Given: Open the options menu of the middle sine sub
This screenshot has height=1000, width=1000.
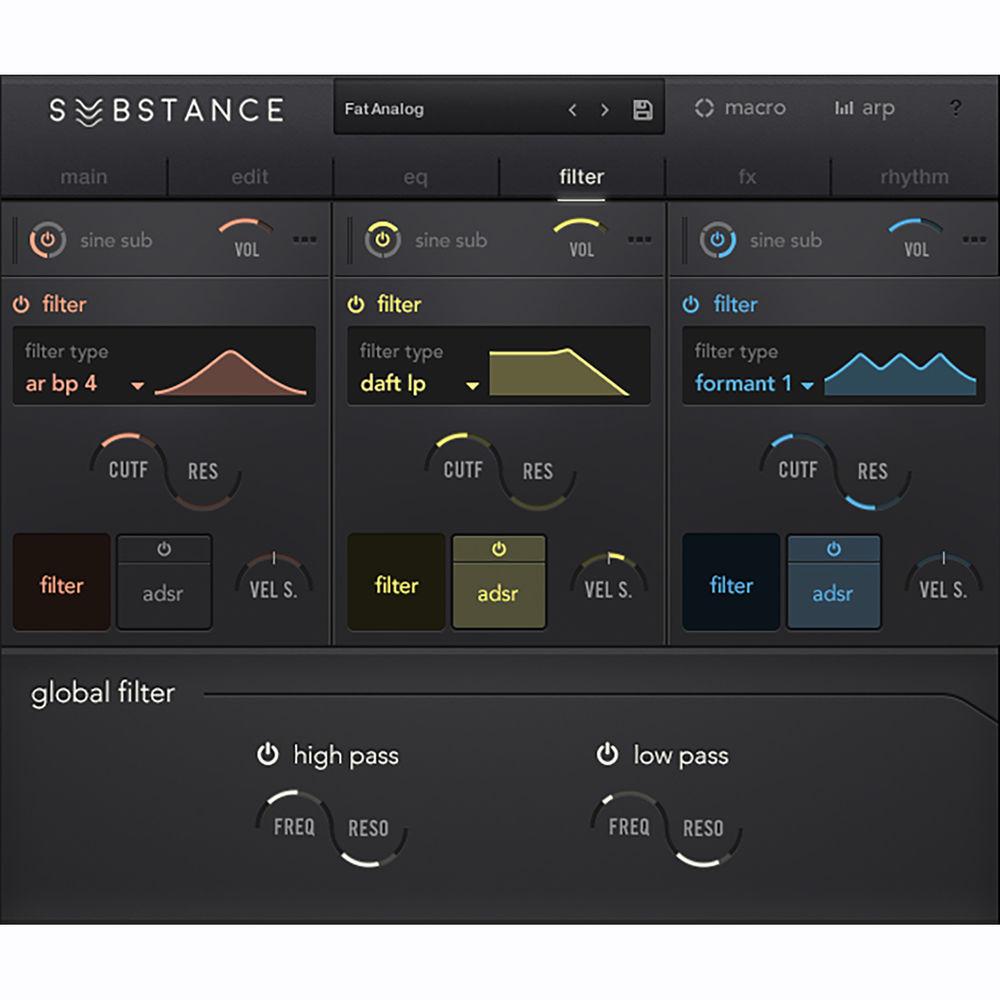Looking at the screenshot, I should pyautogui.click(x=640, y=240).
